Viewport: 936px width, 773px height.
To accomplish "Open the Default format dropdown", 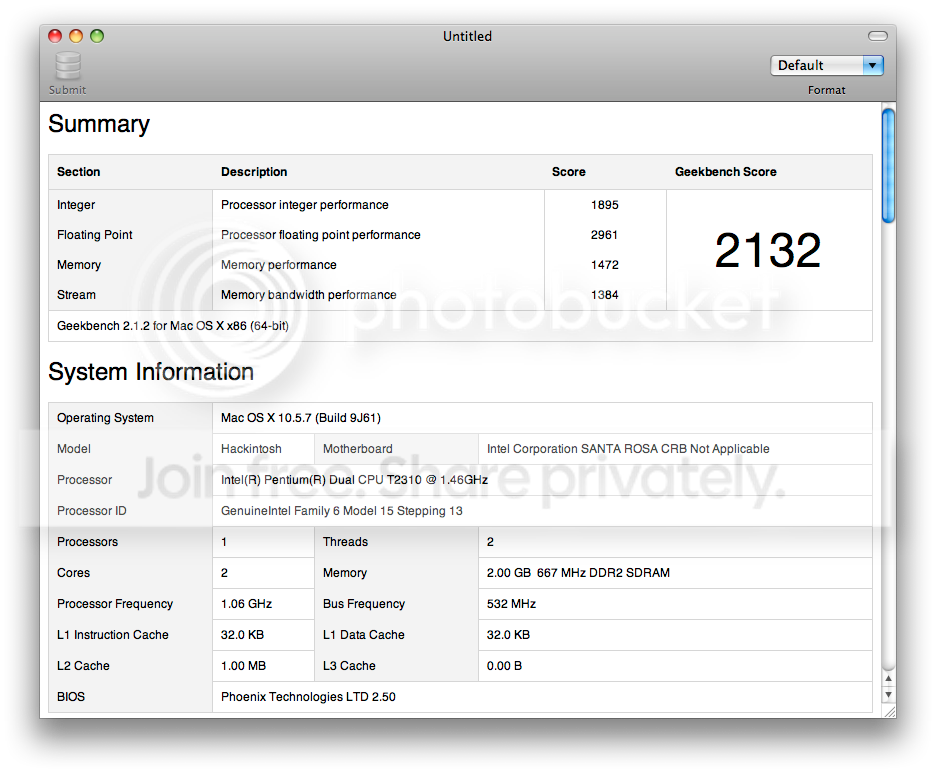I will click(x=826, y=65).
